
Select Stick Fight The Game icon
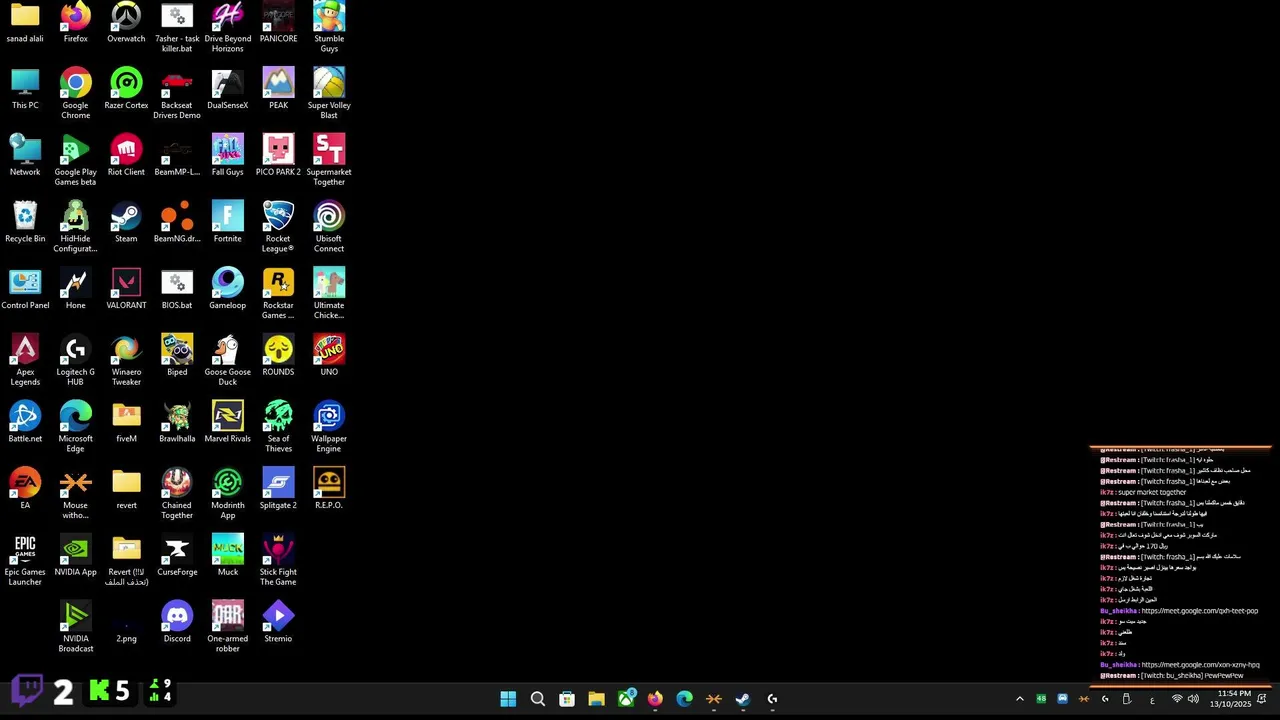point(278,560)
